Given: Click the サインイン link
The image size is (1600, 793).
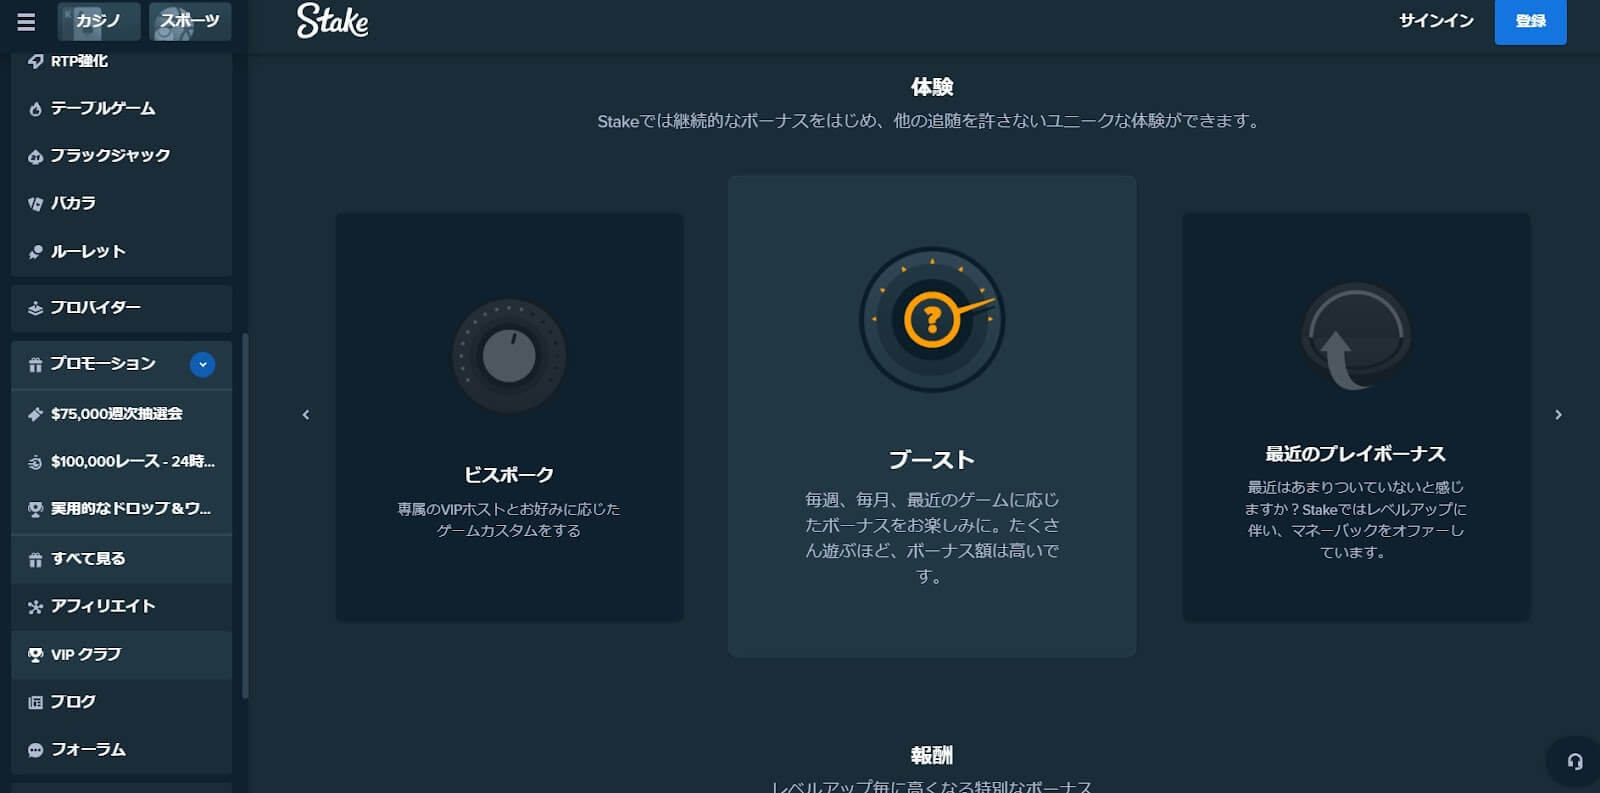Looking at the screenshot, I should [x=1436, y=21].
